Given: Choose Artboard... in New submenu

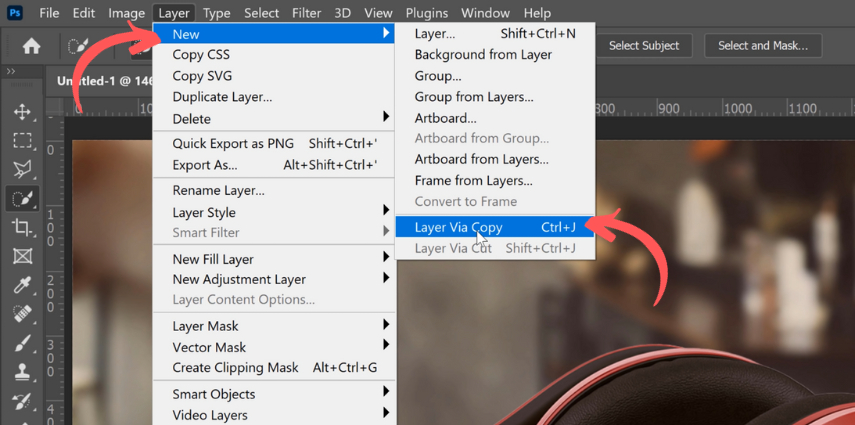Looking at the screenshot, I should (495, 118).
